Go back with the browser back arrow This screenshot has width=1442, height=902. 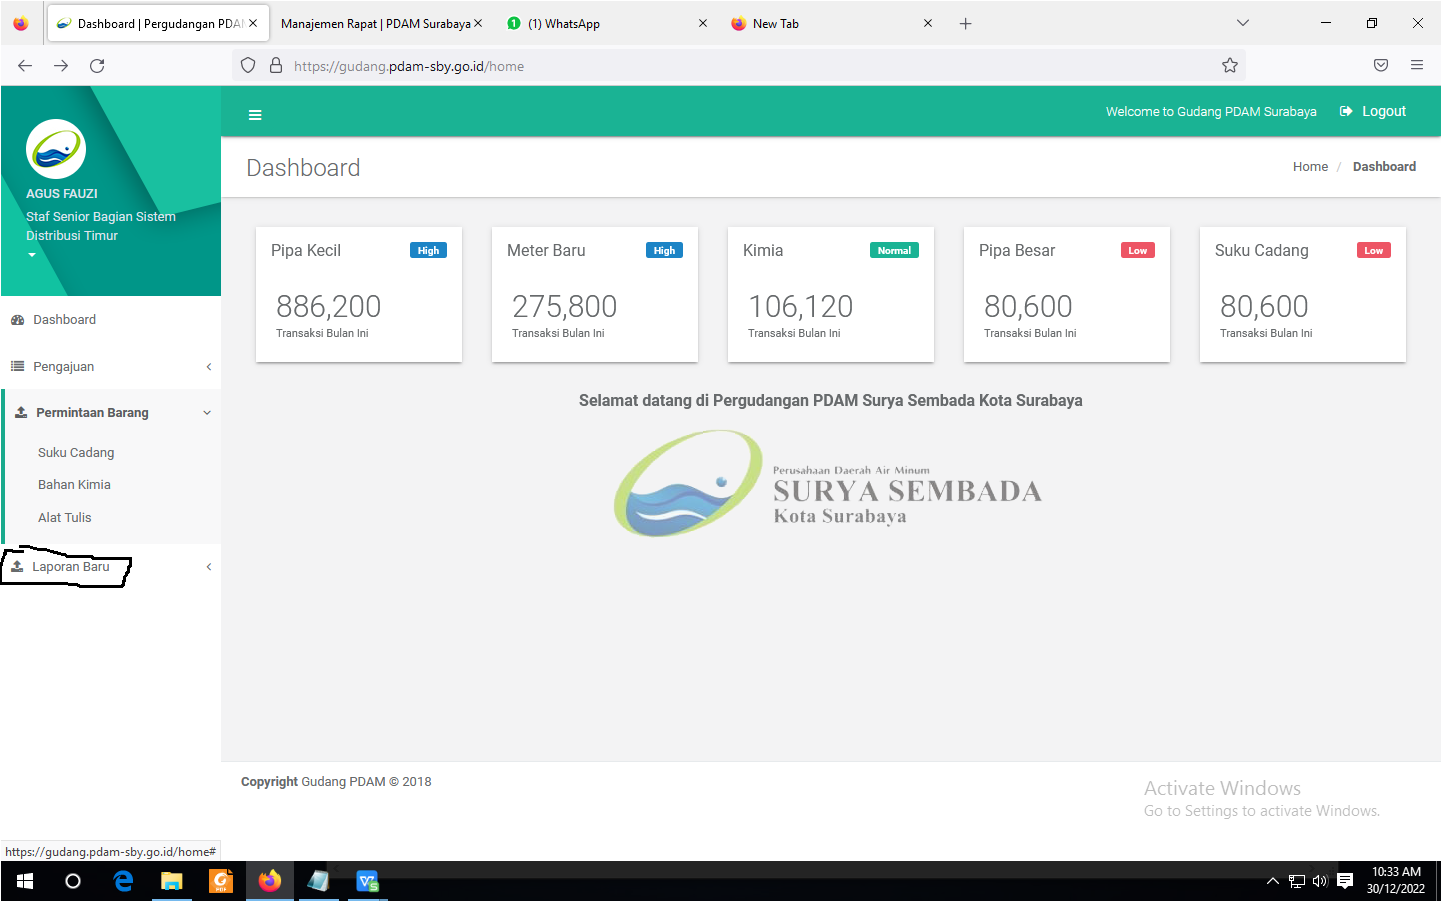click(x=25, y=66)
